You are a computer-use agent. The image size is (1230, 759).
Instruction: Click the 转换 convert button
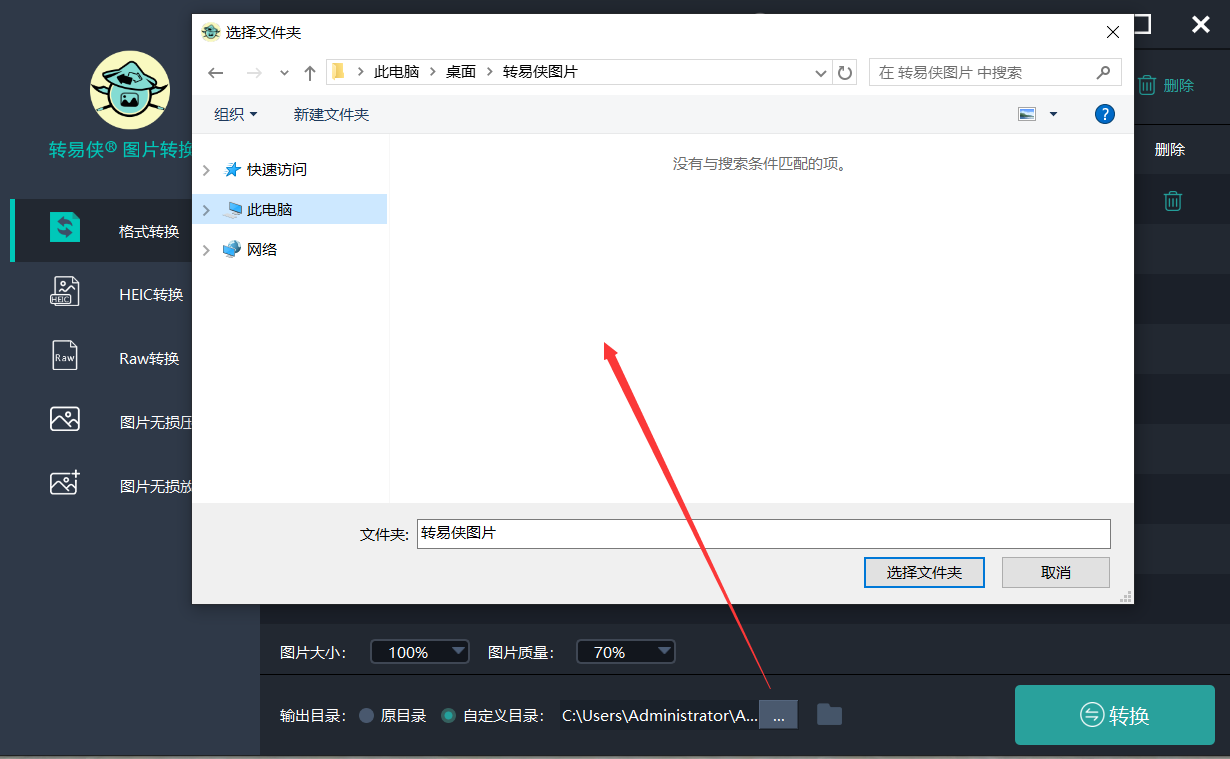coord(1115,715)
